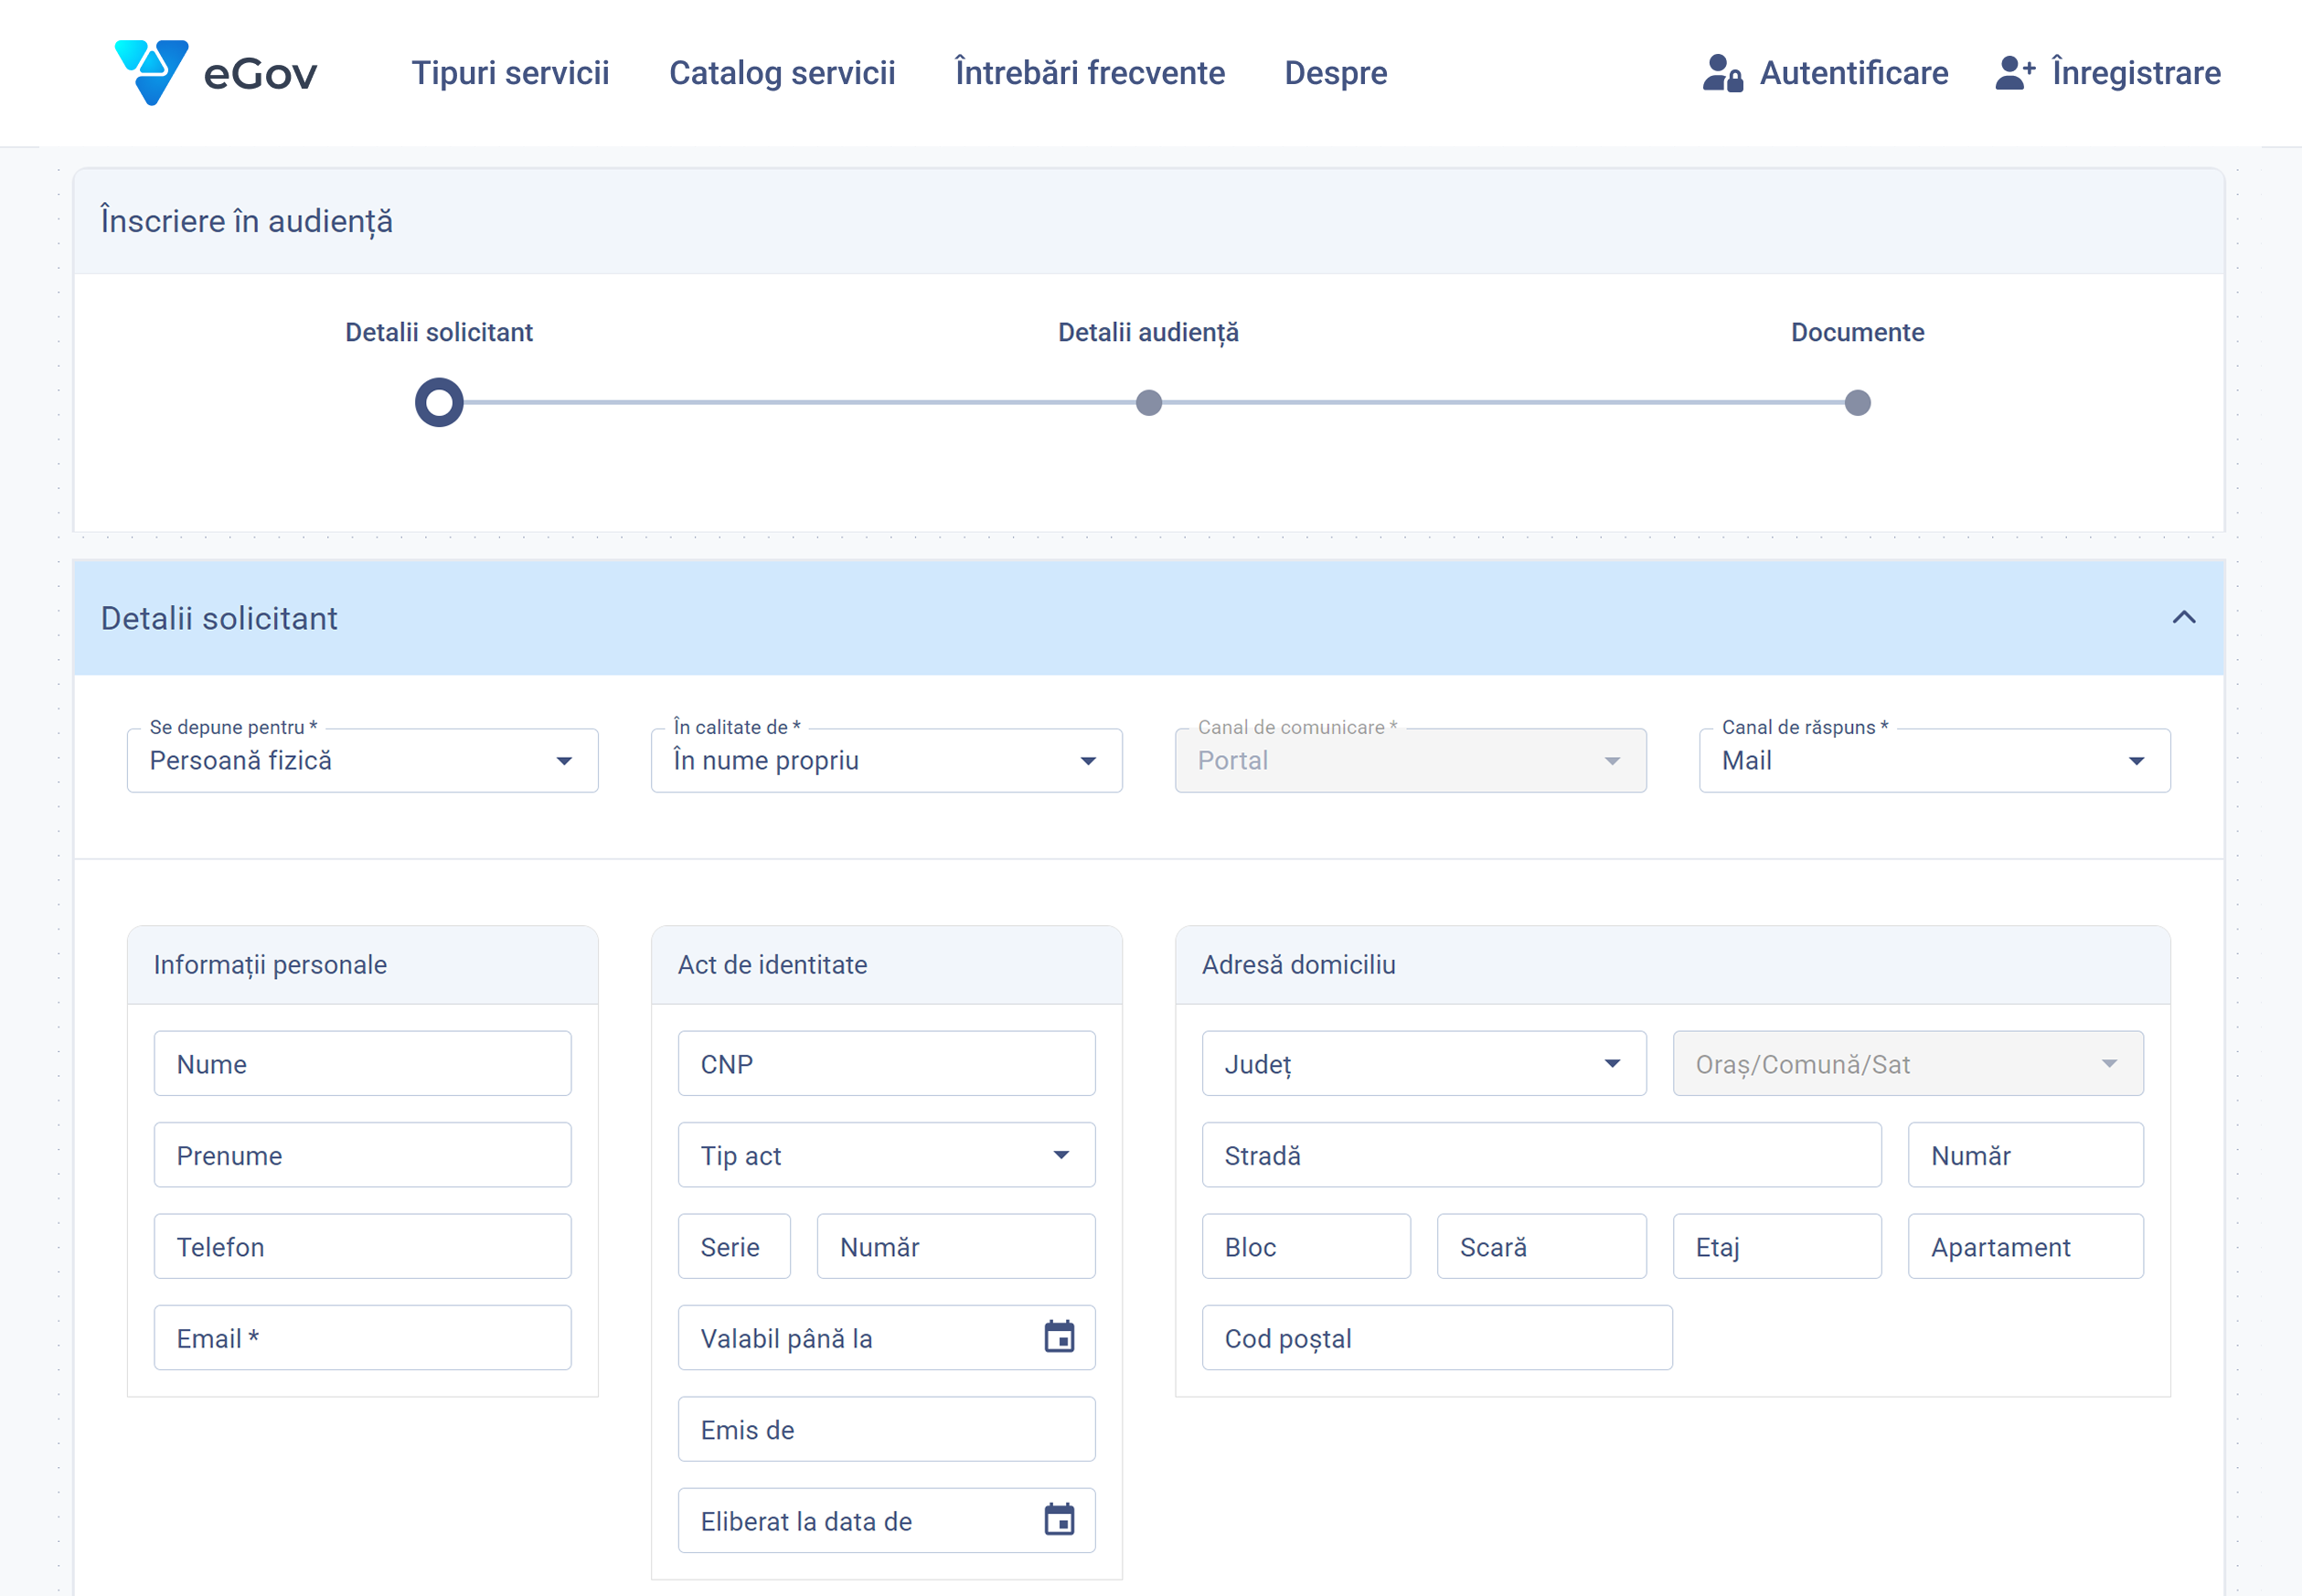The height and width of the screenshot is (1596, 2302).
Task: Open Tipuri servicii menu item
Action: tap(510, 73)
